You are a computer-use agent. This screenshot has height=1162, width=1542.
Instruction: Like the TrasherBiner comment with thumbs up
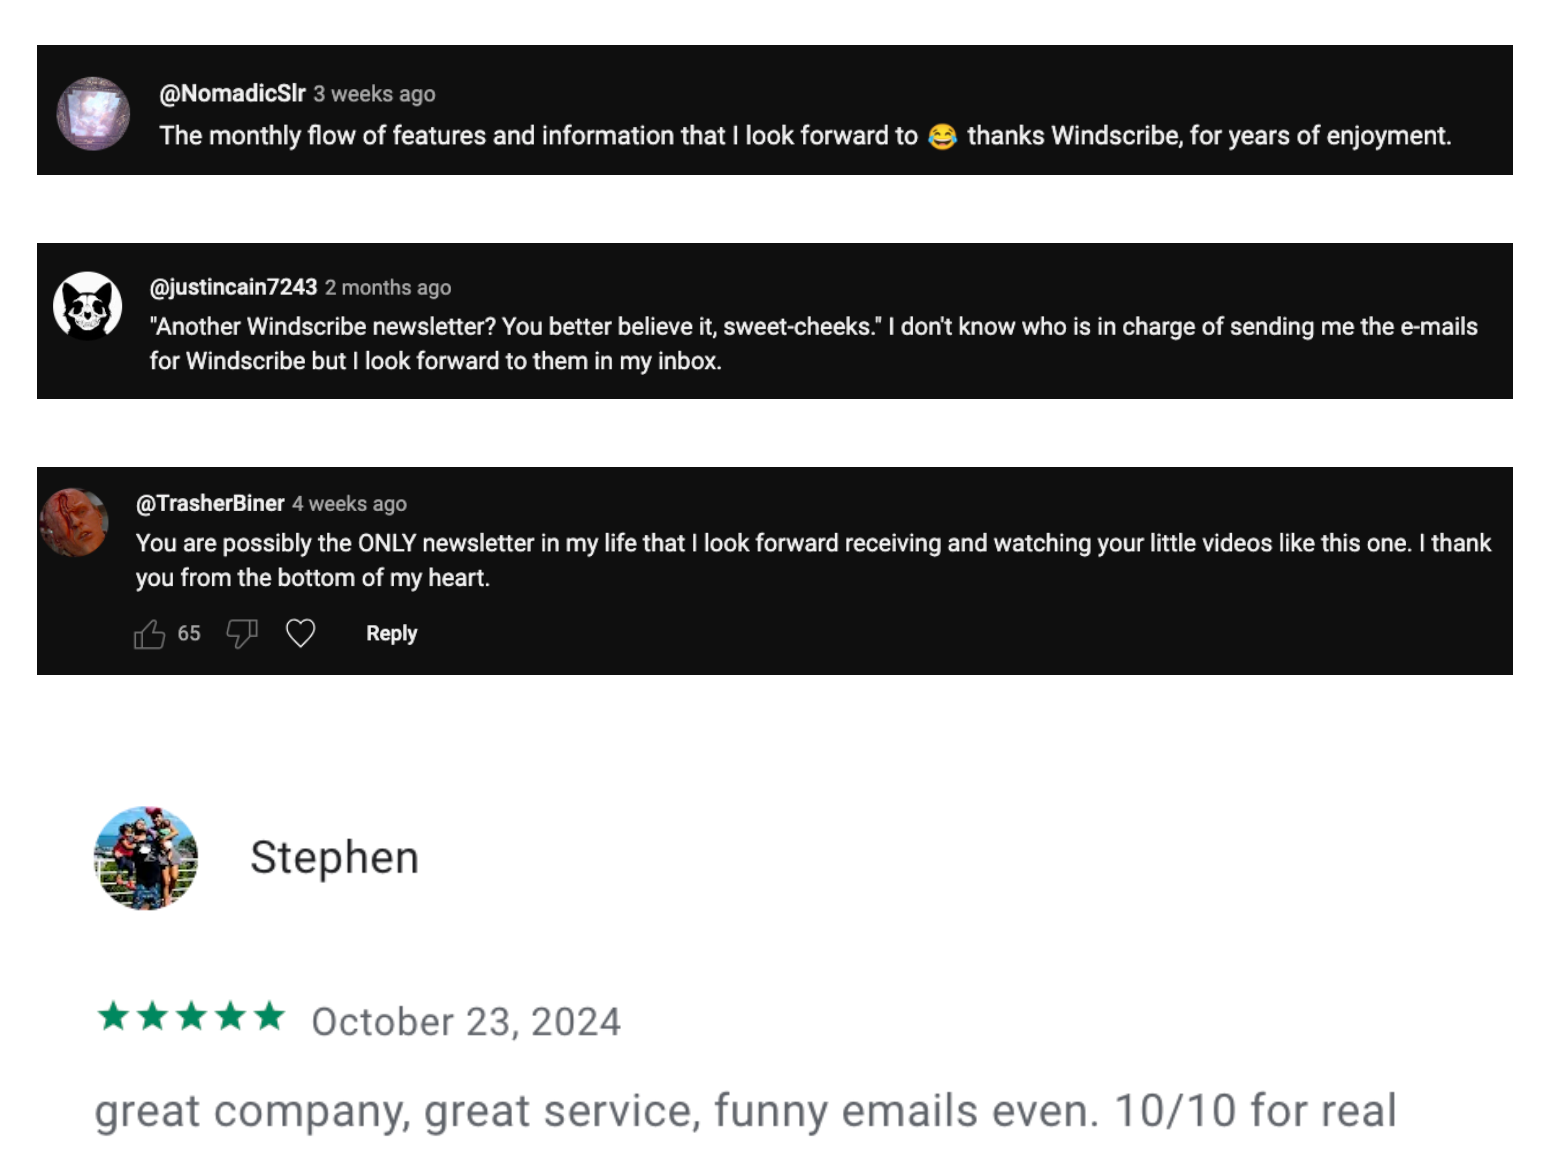click(149, 634)
